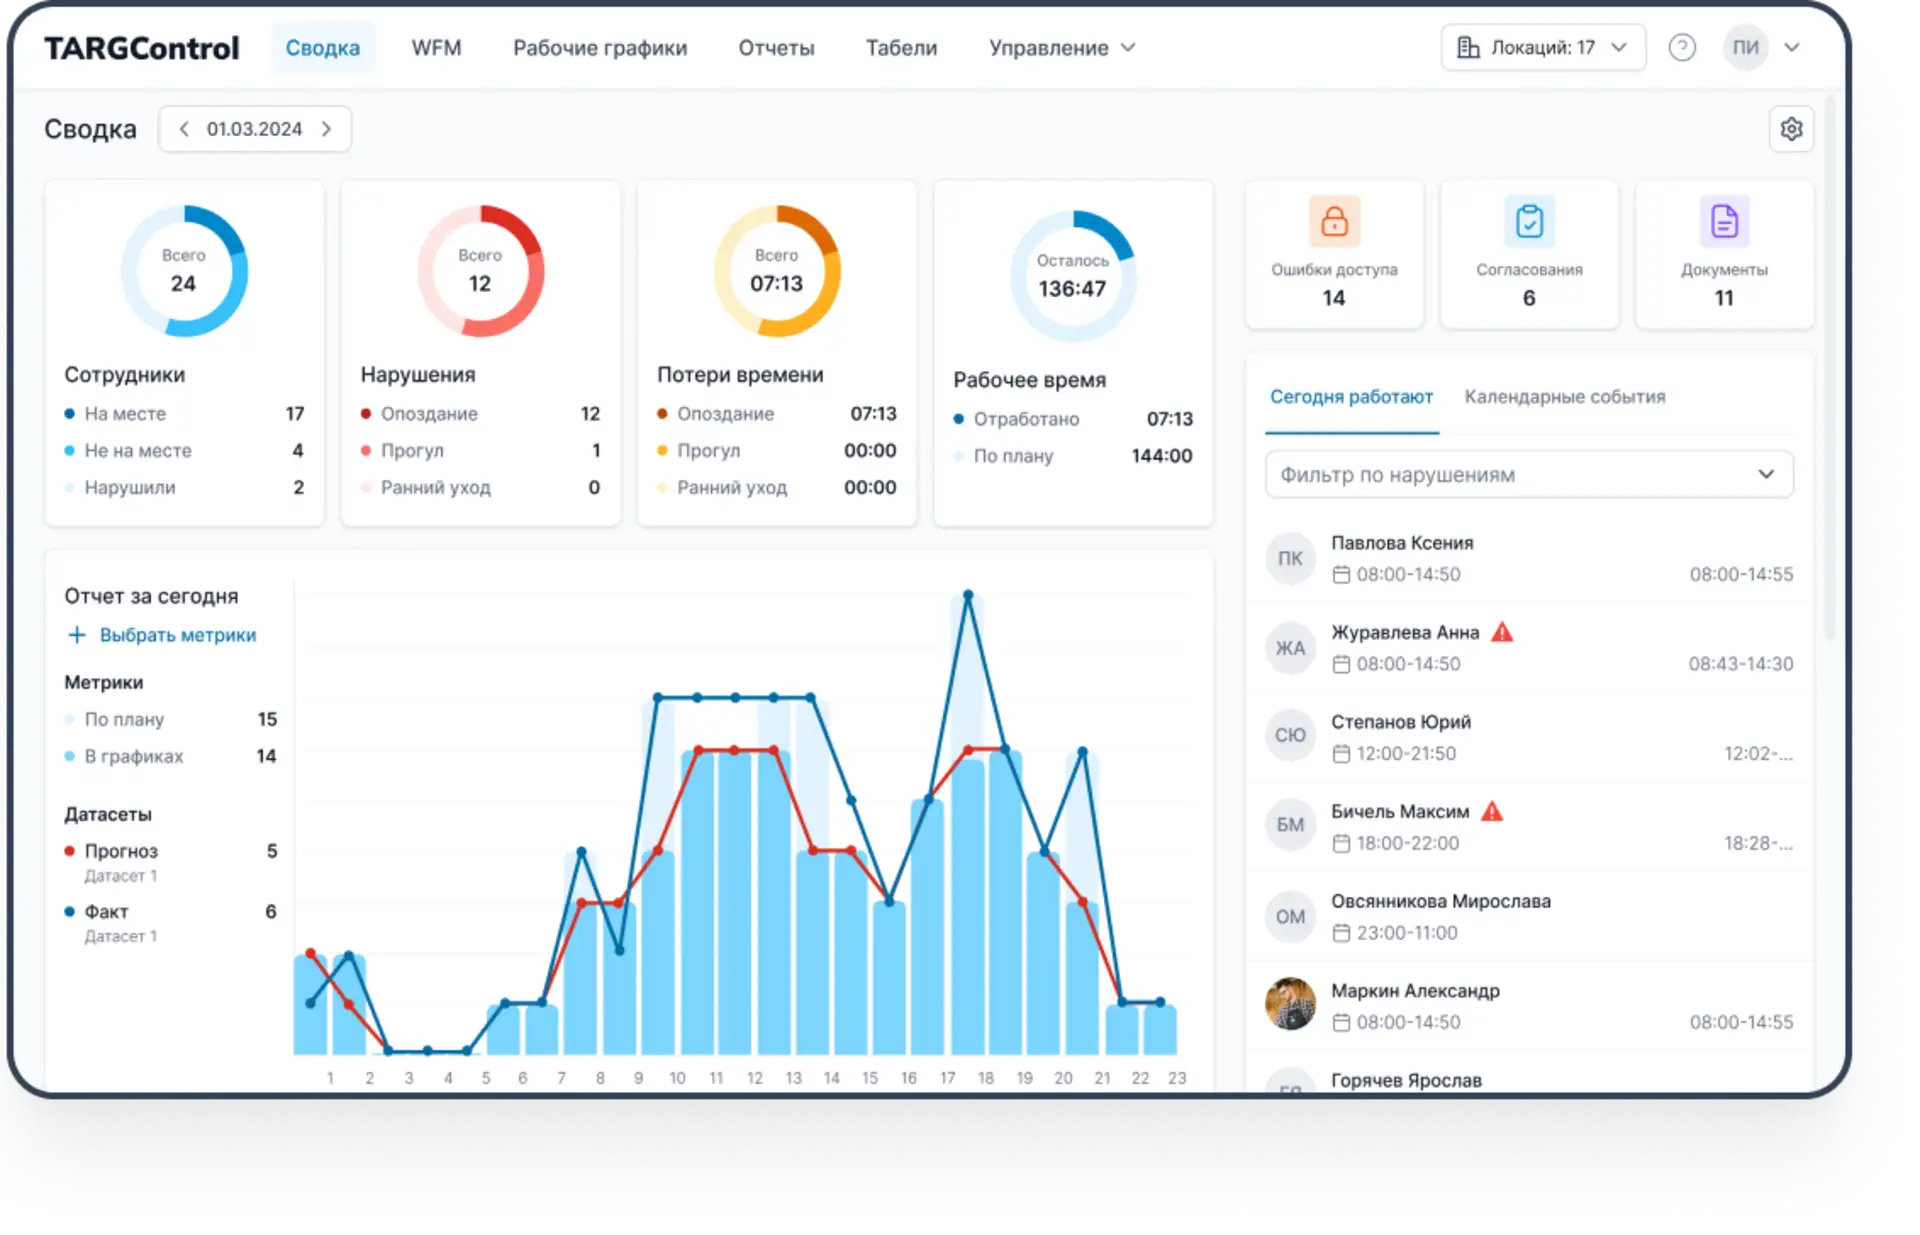Open the Управление menu dropdown
The height and width of the screenshot is (1235, 1920).
click(x=1061, y=48)
